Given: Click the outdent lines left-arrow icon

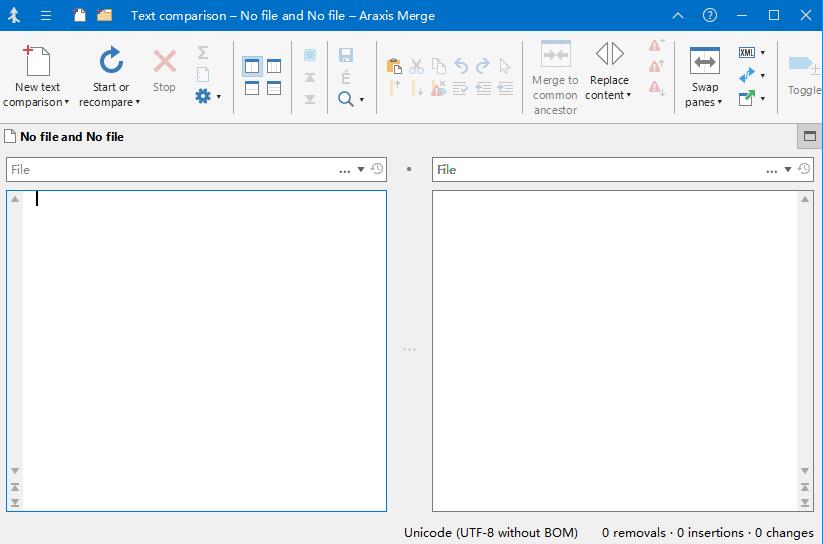Looking at the screenshot, I should [x=483, y=88].
